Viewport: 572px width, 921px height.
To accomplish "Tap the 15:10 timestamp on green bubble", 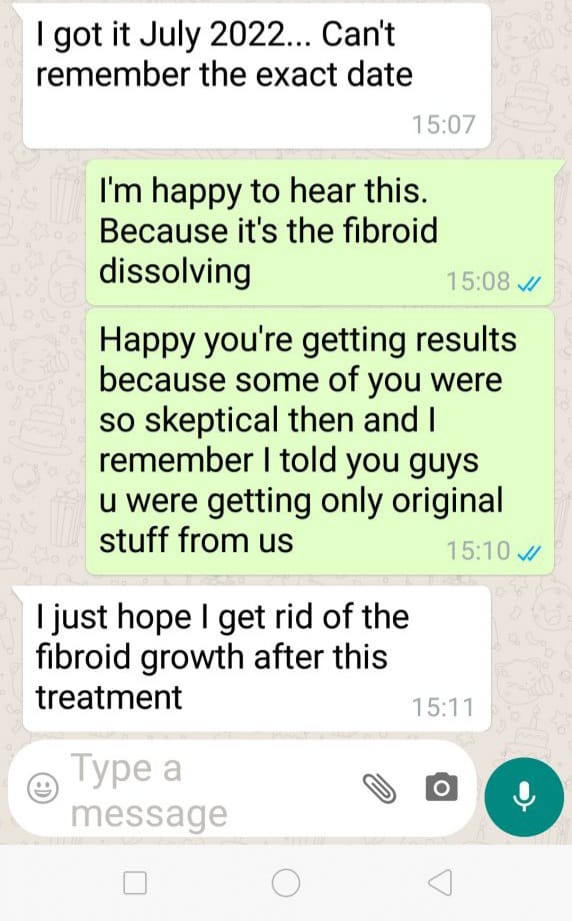I will click(478, 551).
